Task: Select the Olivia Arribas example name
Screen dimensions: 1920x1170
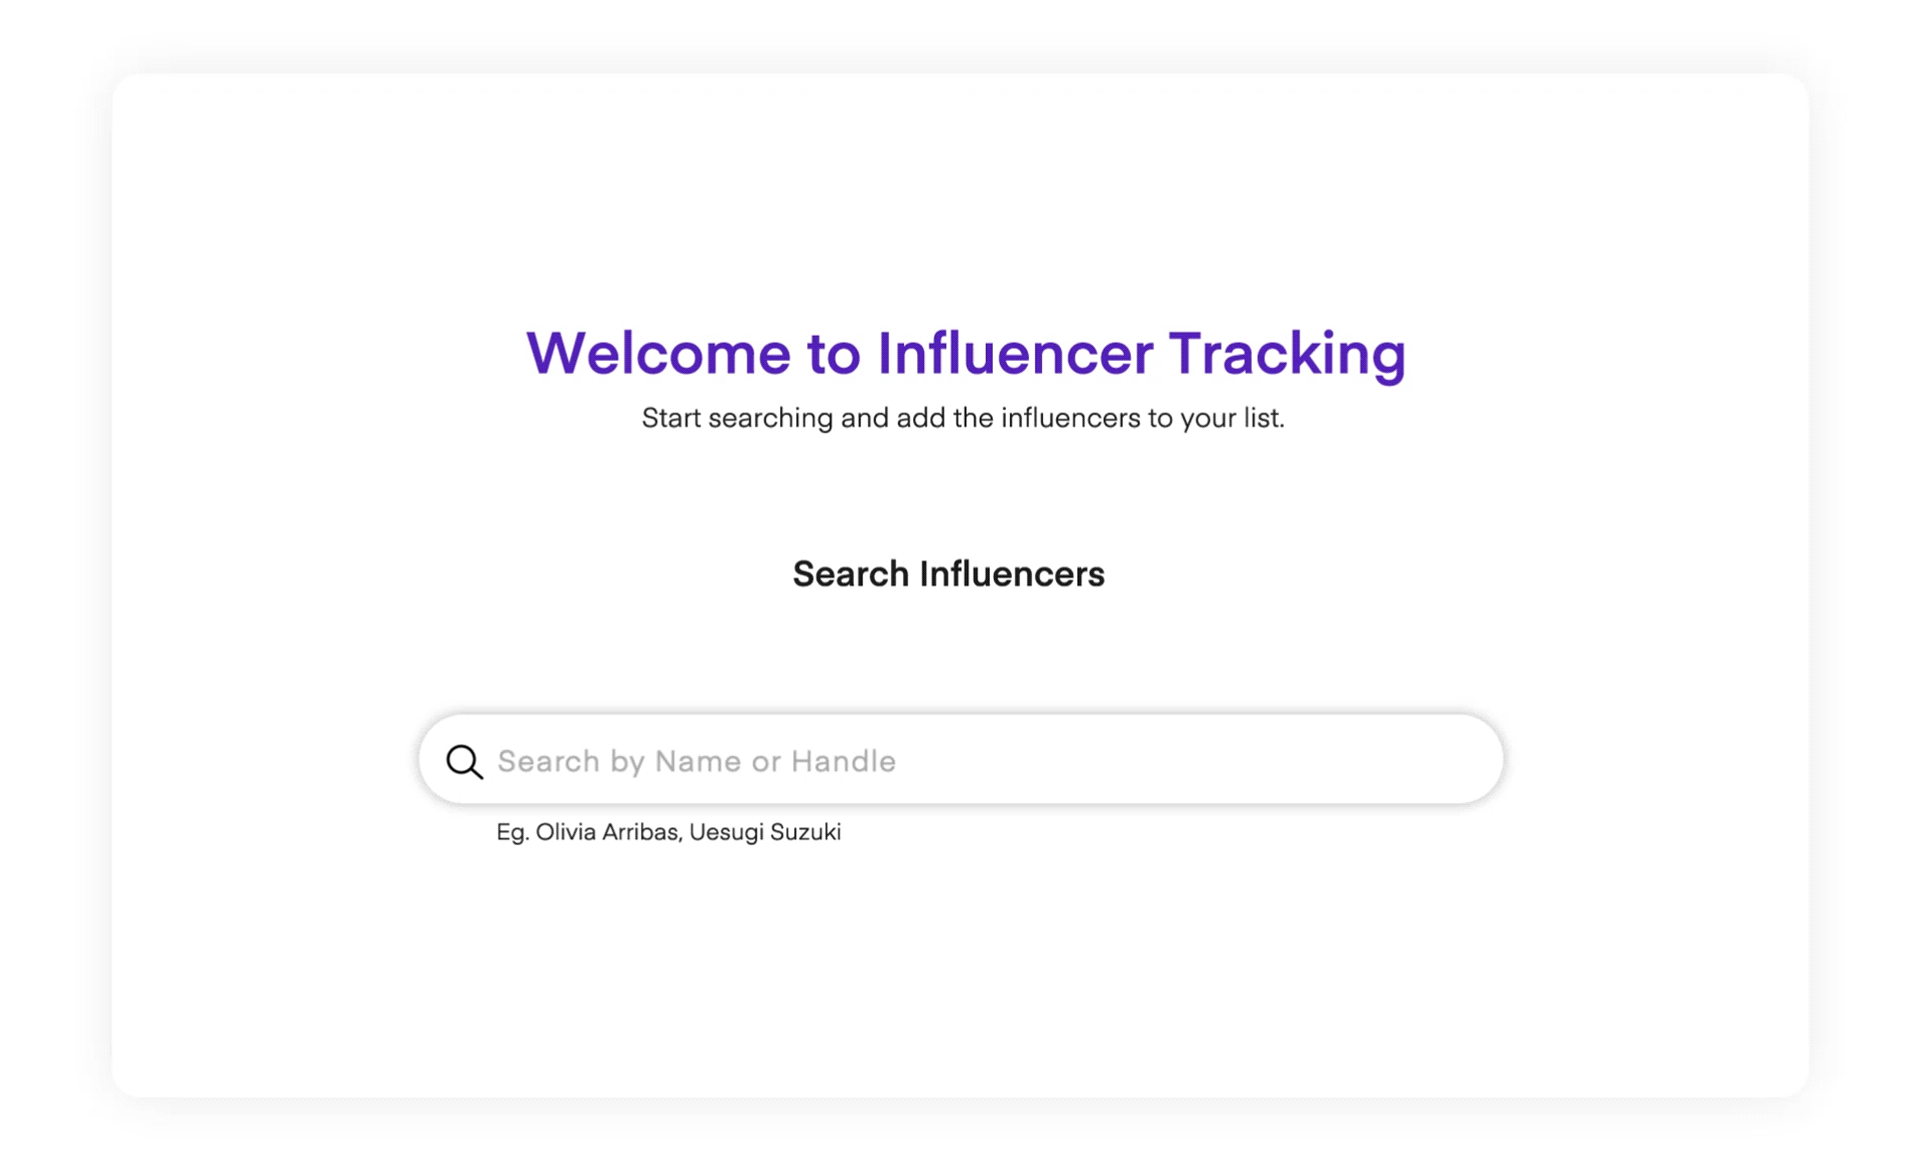Action: (x=607, y=832)
